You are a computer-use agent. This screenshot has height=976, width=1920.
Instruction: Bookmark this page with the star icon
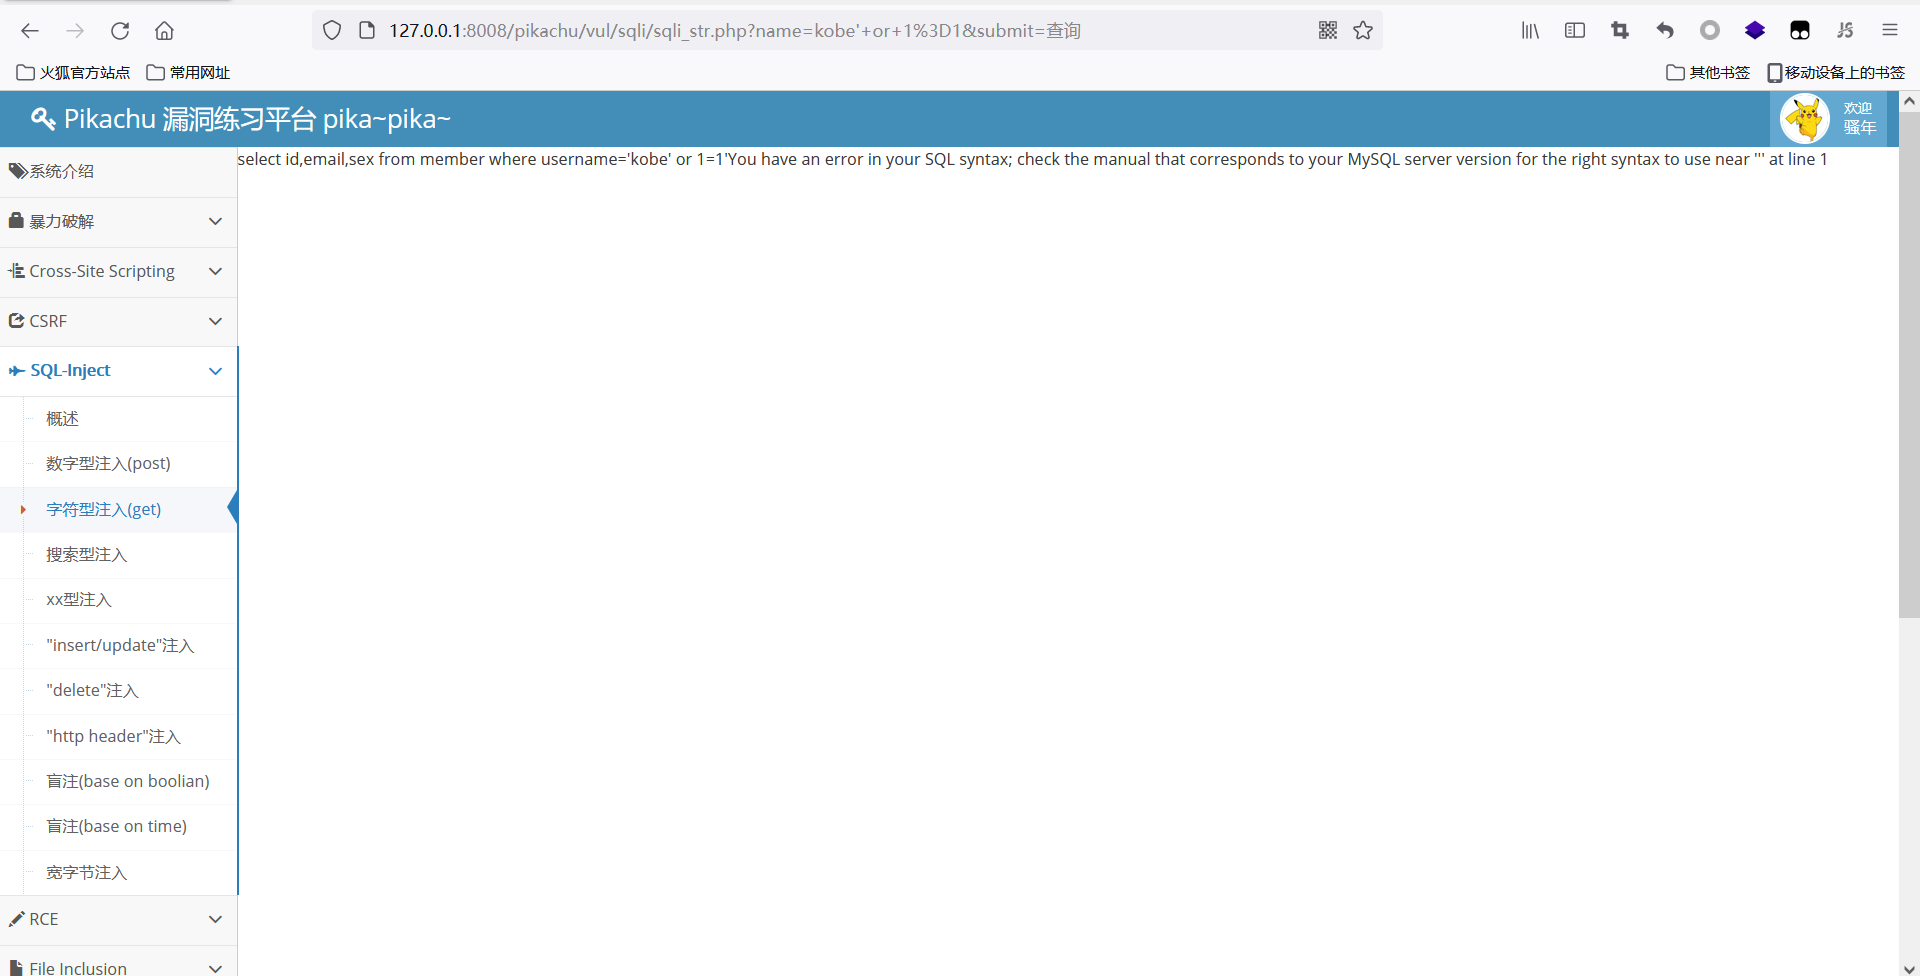coord(1363,31)
